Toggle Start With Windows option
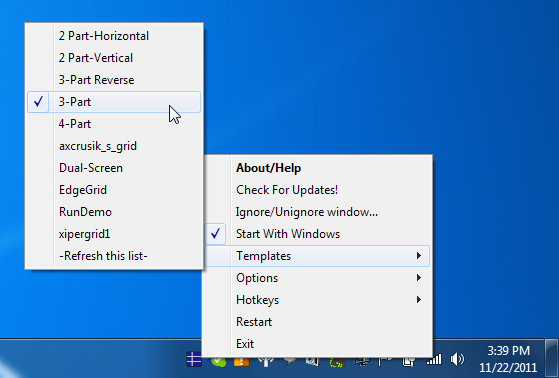 [317, 234]
